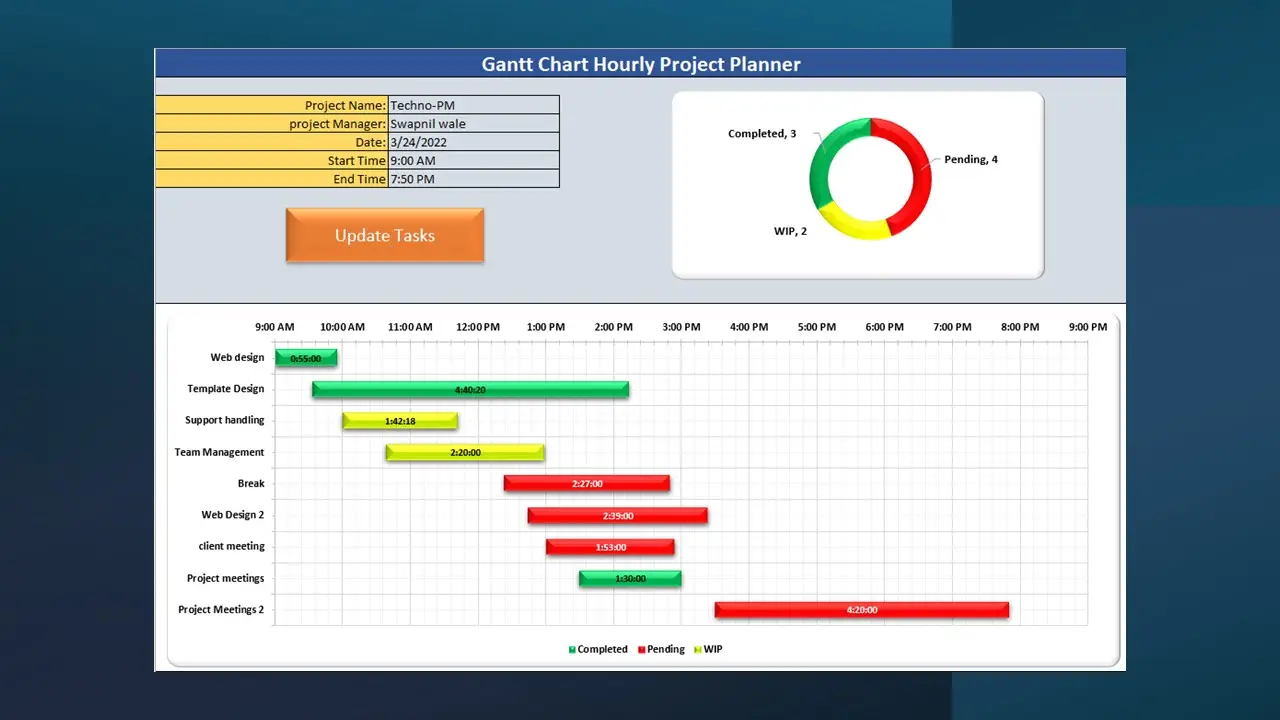The height and width of the screenshot is (720, 1280).
Task: Click the Project Meetings 2 red bar
Action: coord(861,610)
